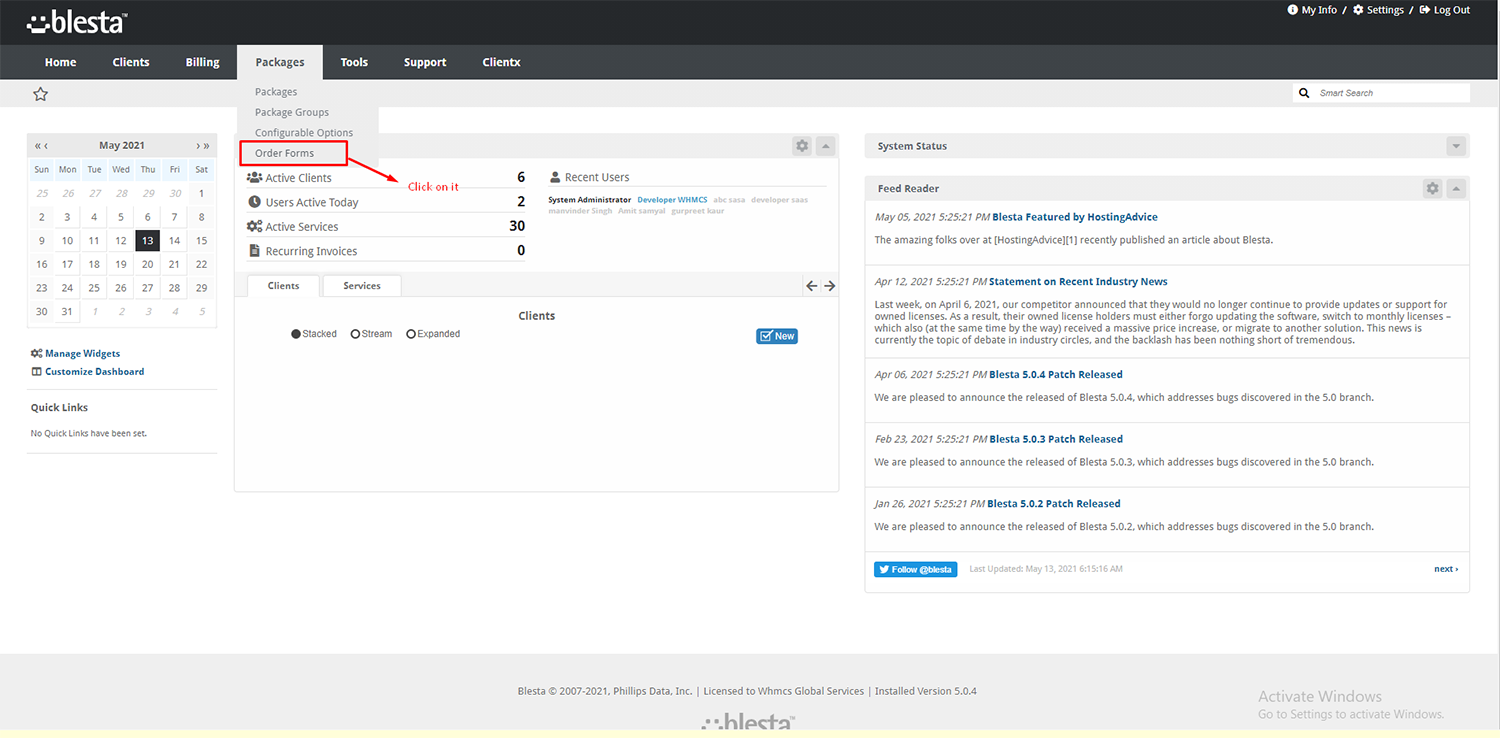Open Settings link in header
Image resolution: width=1500 pixels, height=738 pixels.
pyautogui.click(x=1378, y=10)
